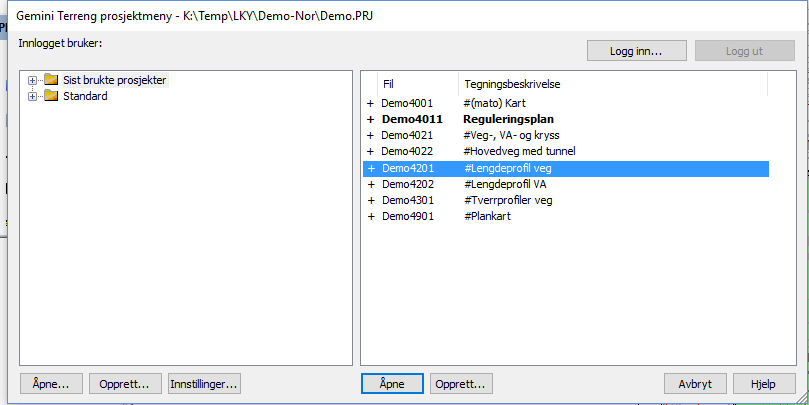
Task: Expand the Sist brukte prosjekter tree node
Action: coord(33,80)
